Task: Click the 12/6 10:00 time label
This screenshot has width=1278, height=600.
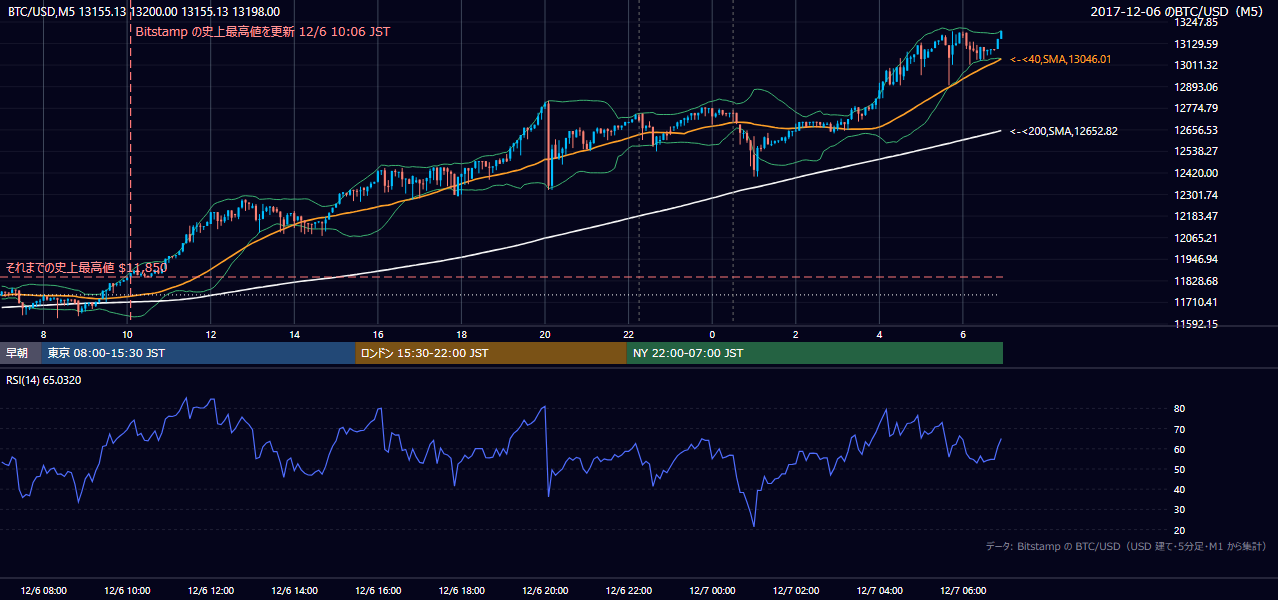Action: [x=126, y=591]
